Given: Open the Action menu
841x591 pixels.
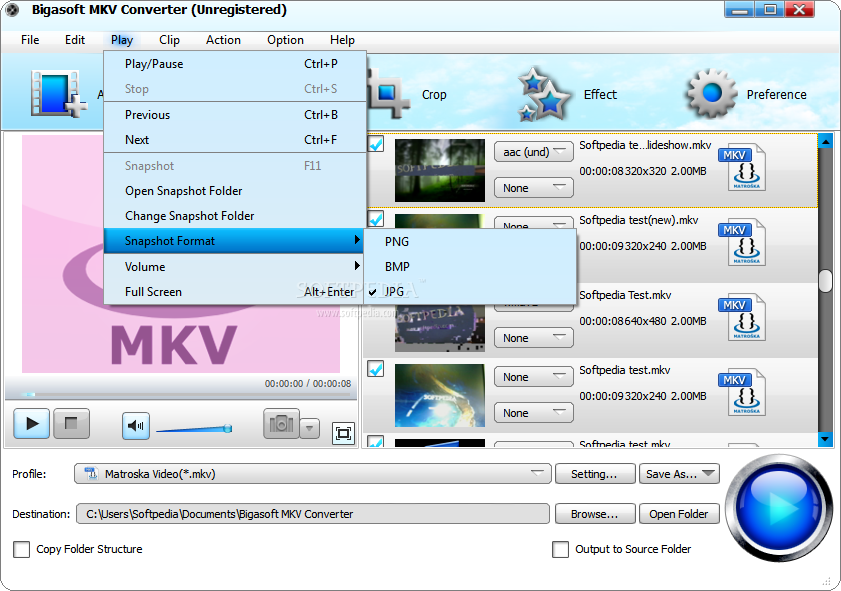Looking at the screenshot, I should (223, 40).
